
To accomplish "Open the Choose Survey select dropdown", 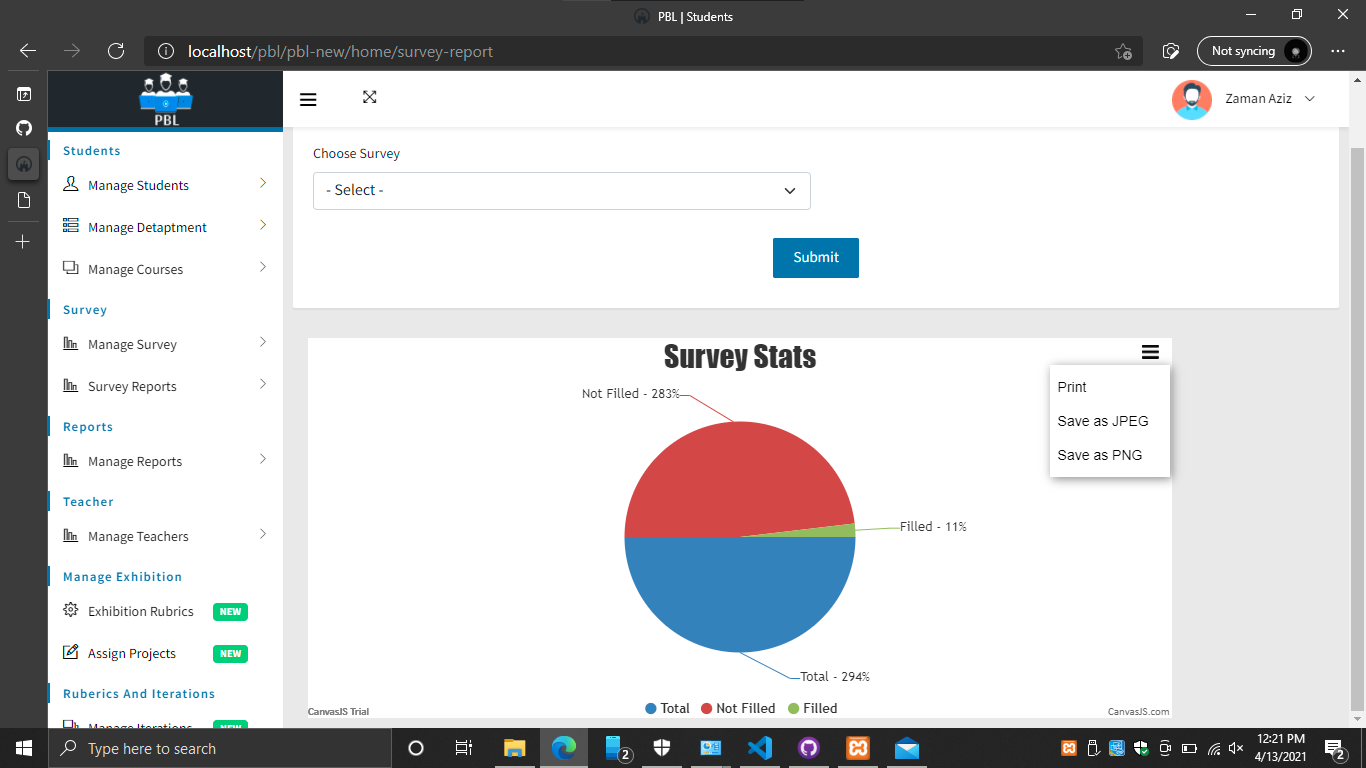I will [562, 191].
